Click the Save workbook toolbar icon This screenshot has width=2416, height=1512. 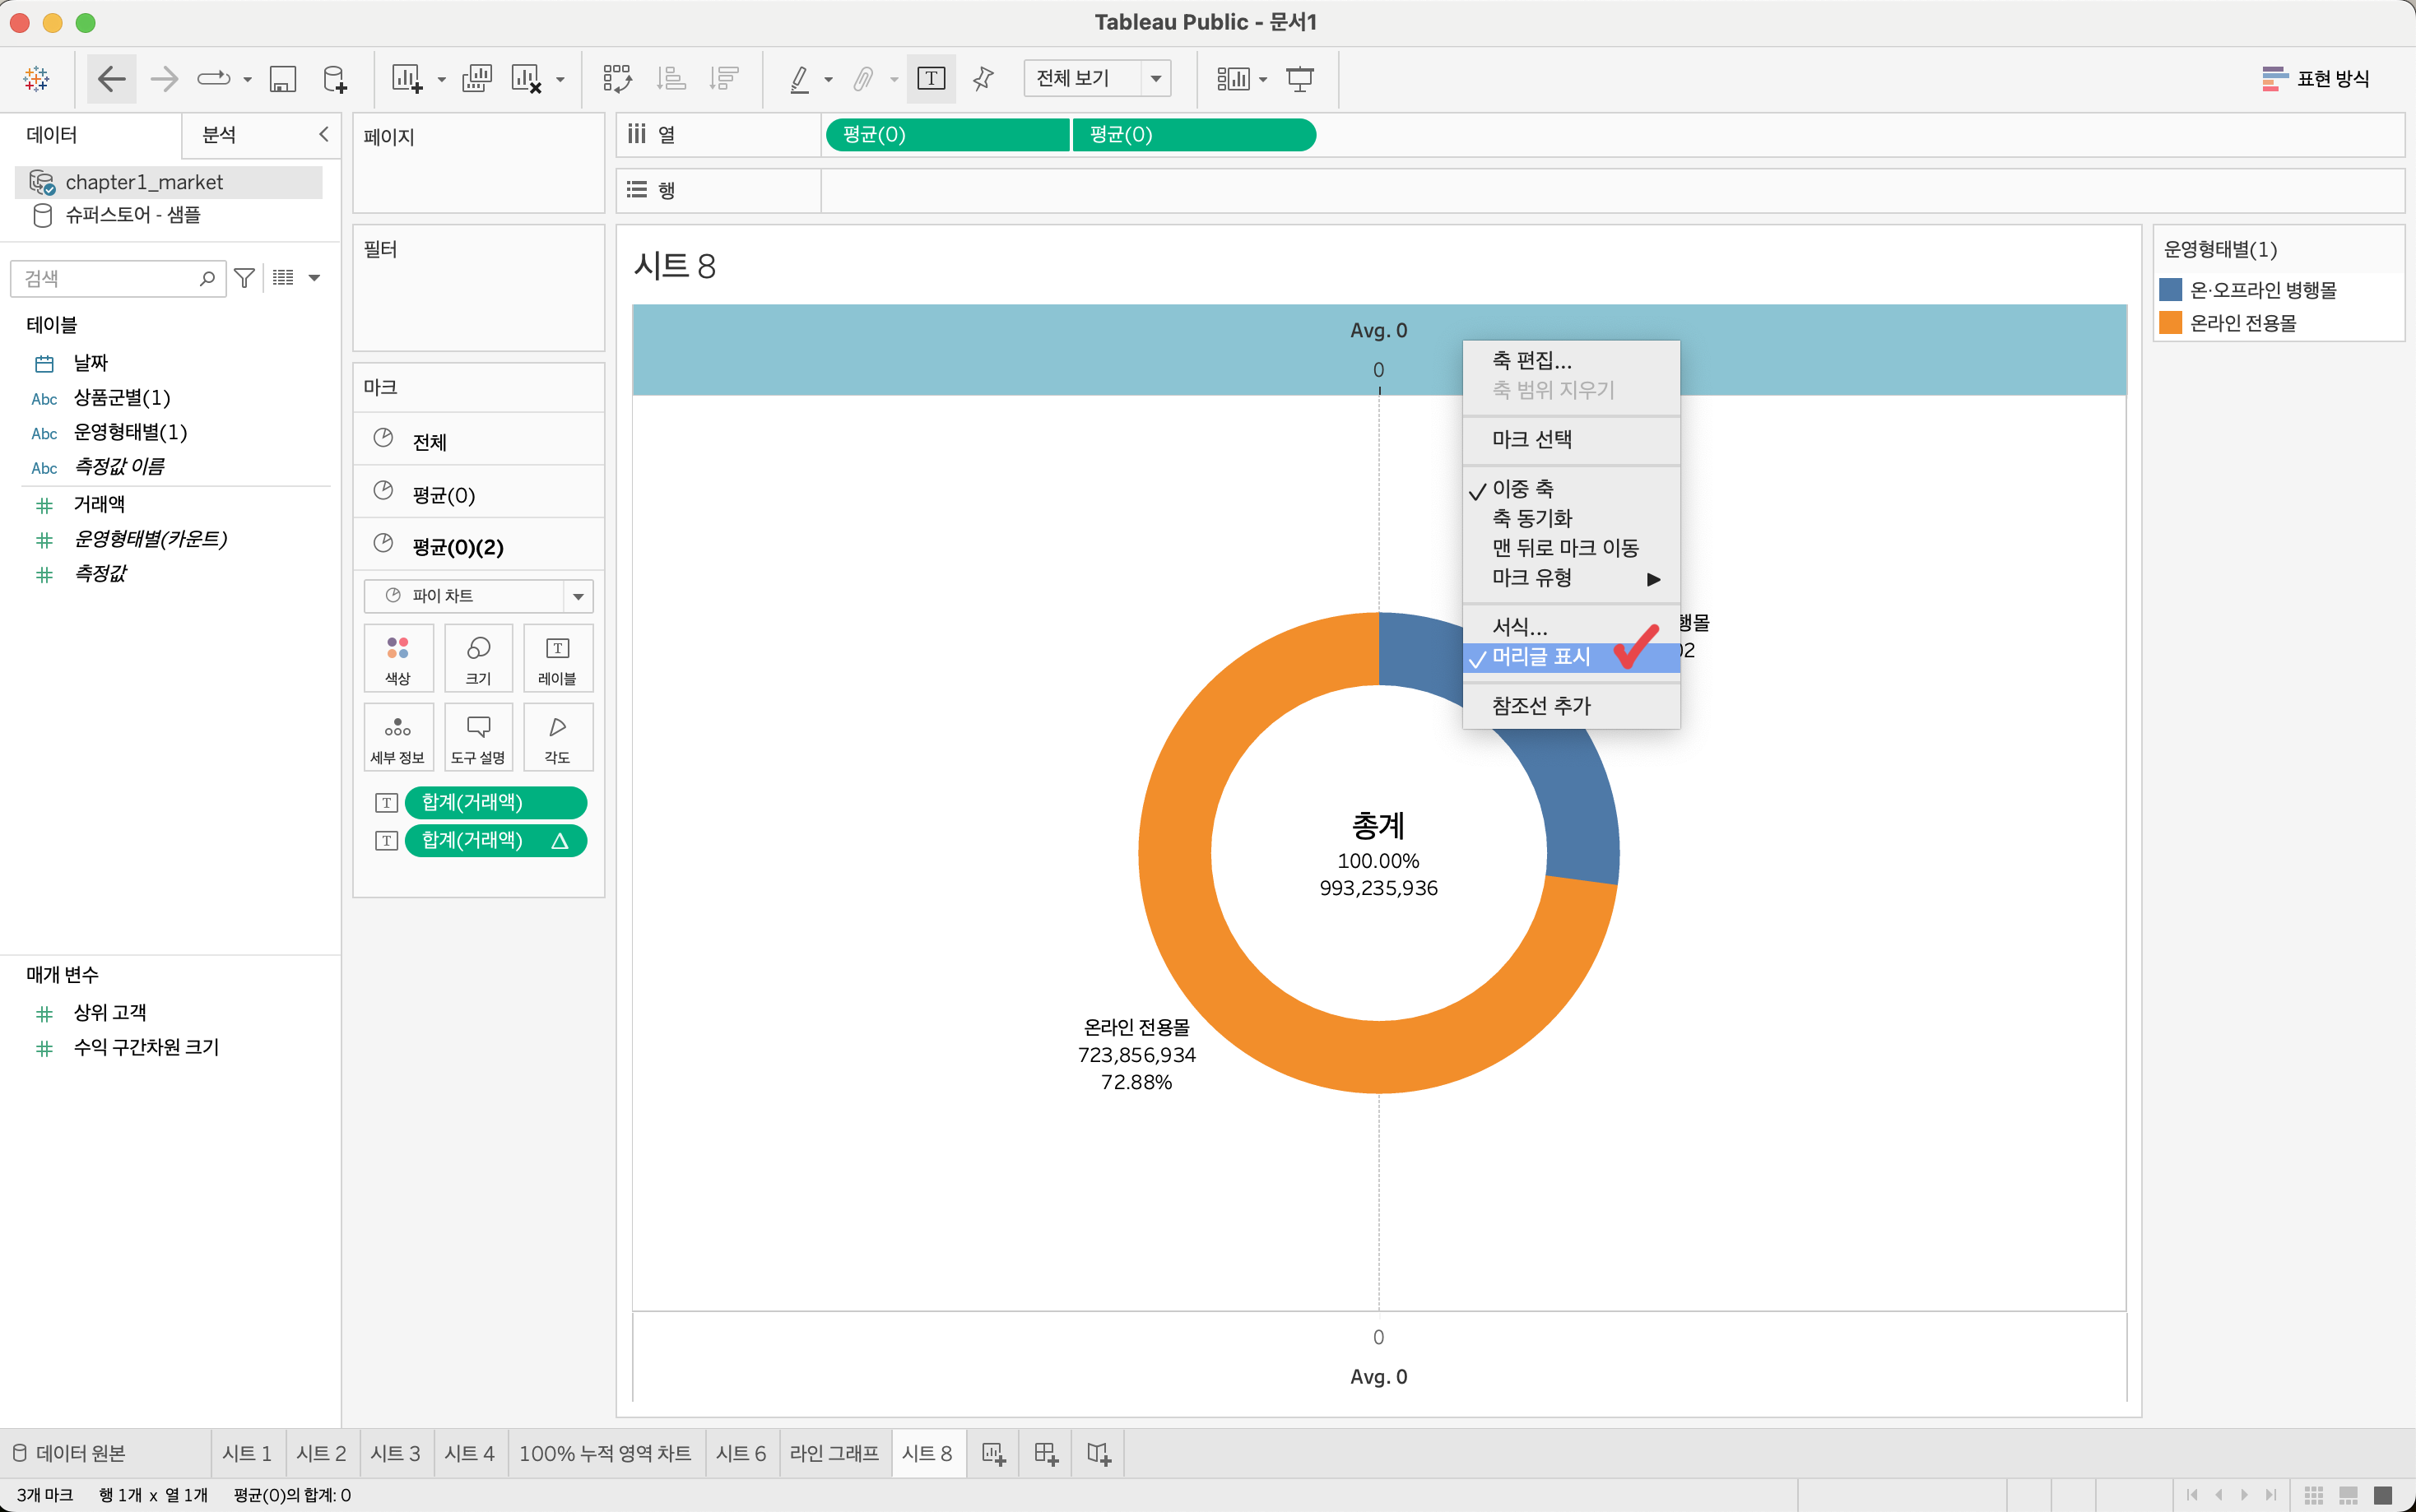tap(283, 78)
